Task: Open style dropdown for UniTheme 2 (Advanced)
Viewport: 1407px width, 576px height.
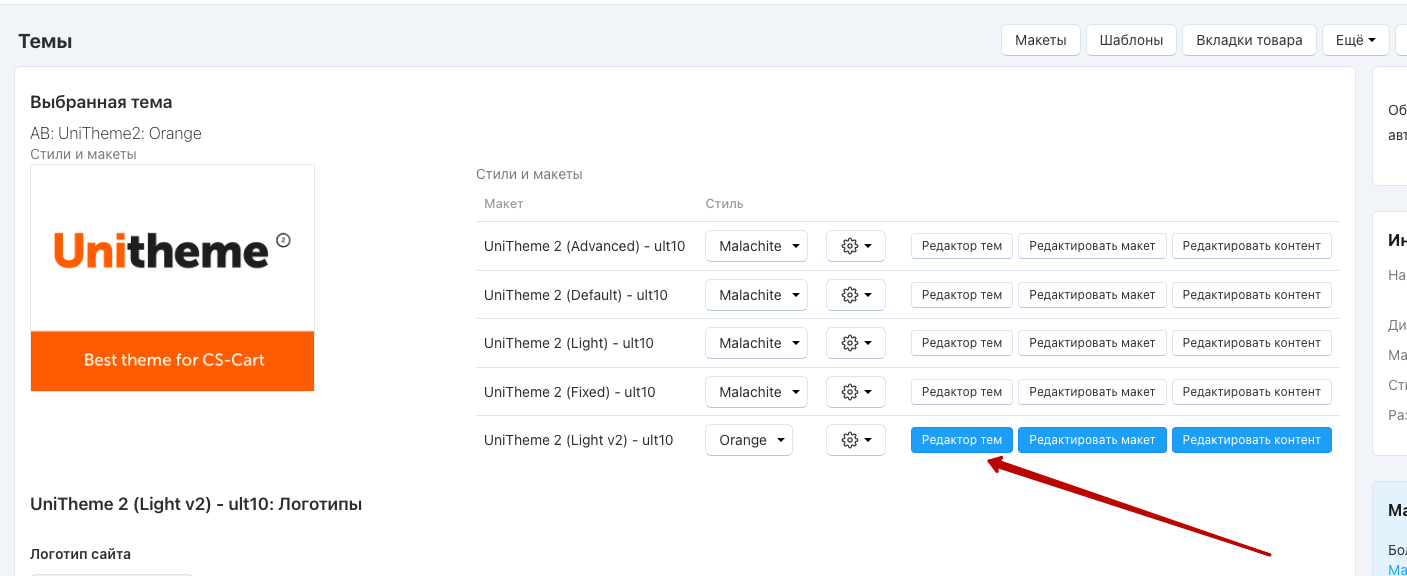Action: (x=756, y=246)
